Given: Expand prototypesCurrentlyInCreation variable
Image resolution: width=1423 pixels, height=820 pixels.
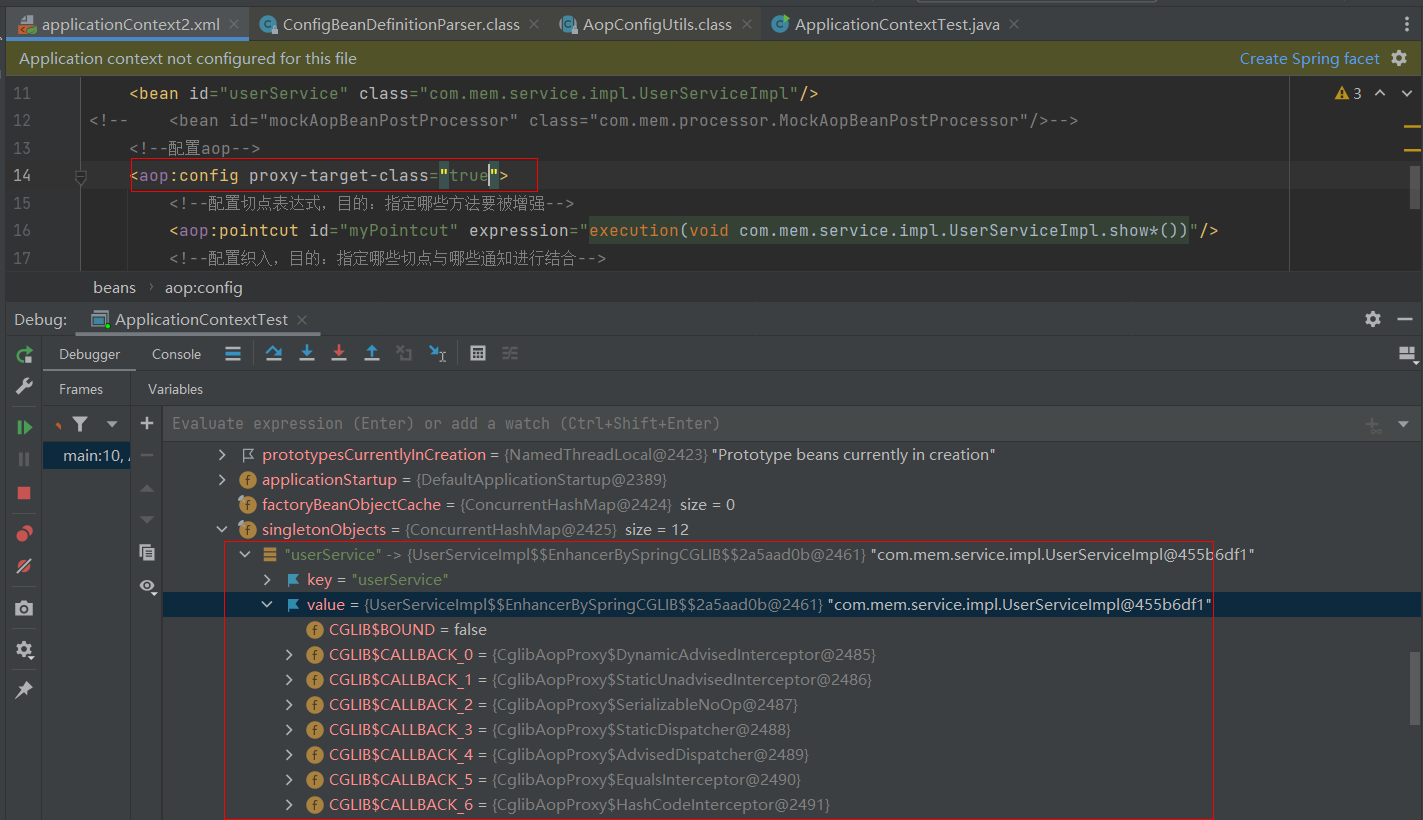Looking at the screenshot, I should point(223,454).
